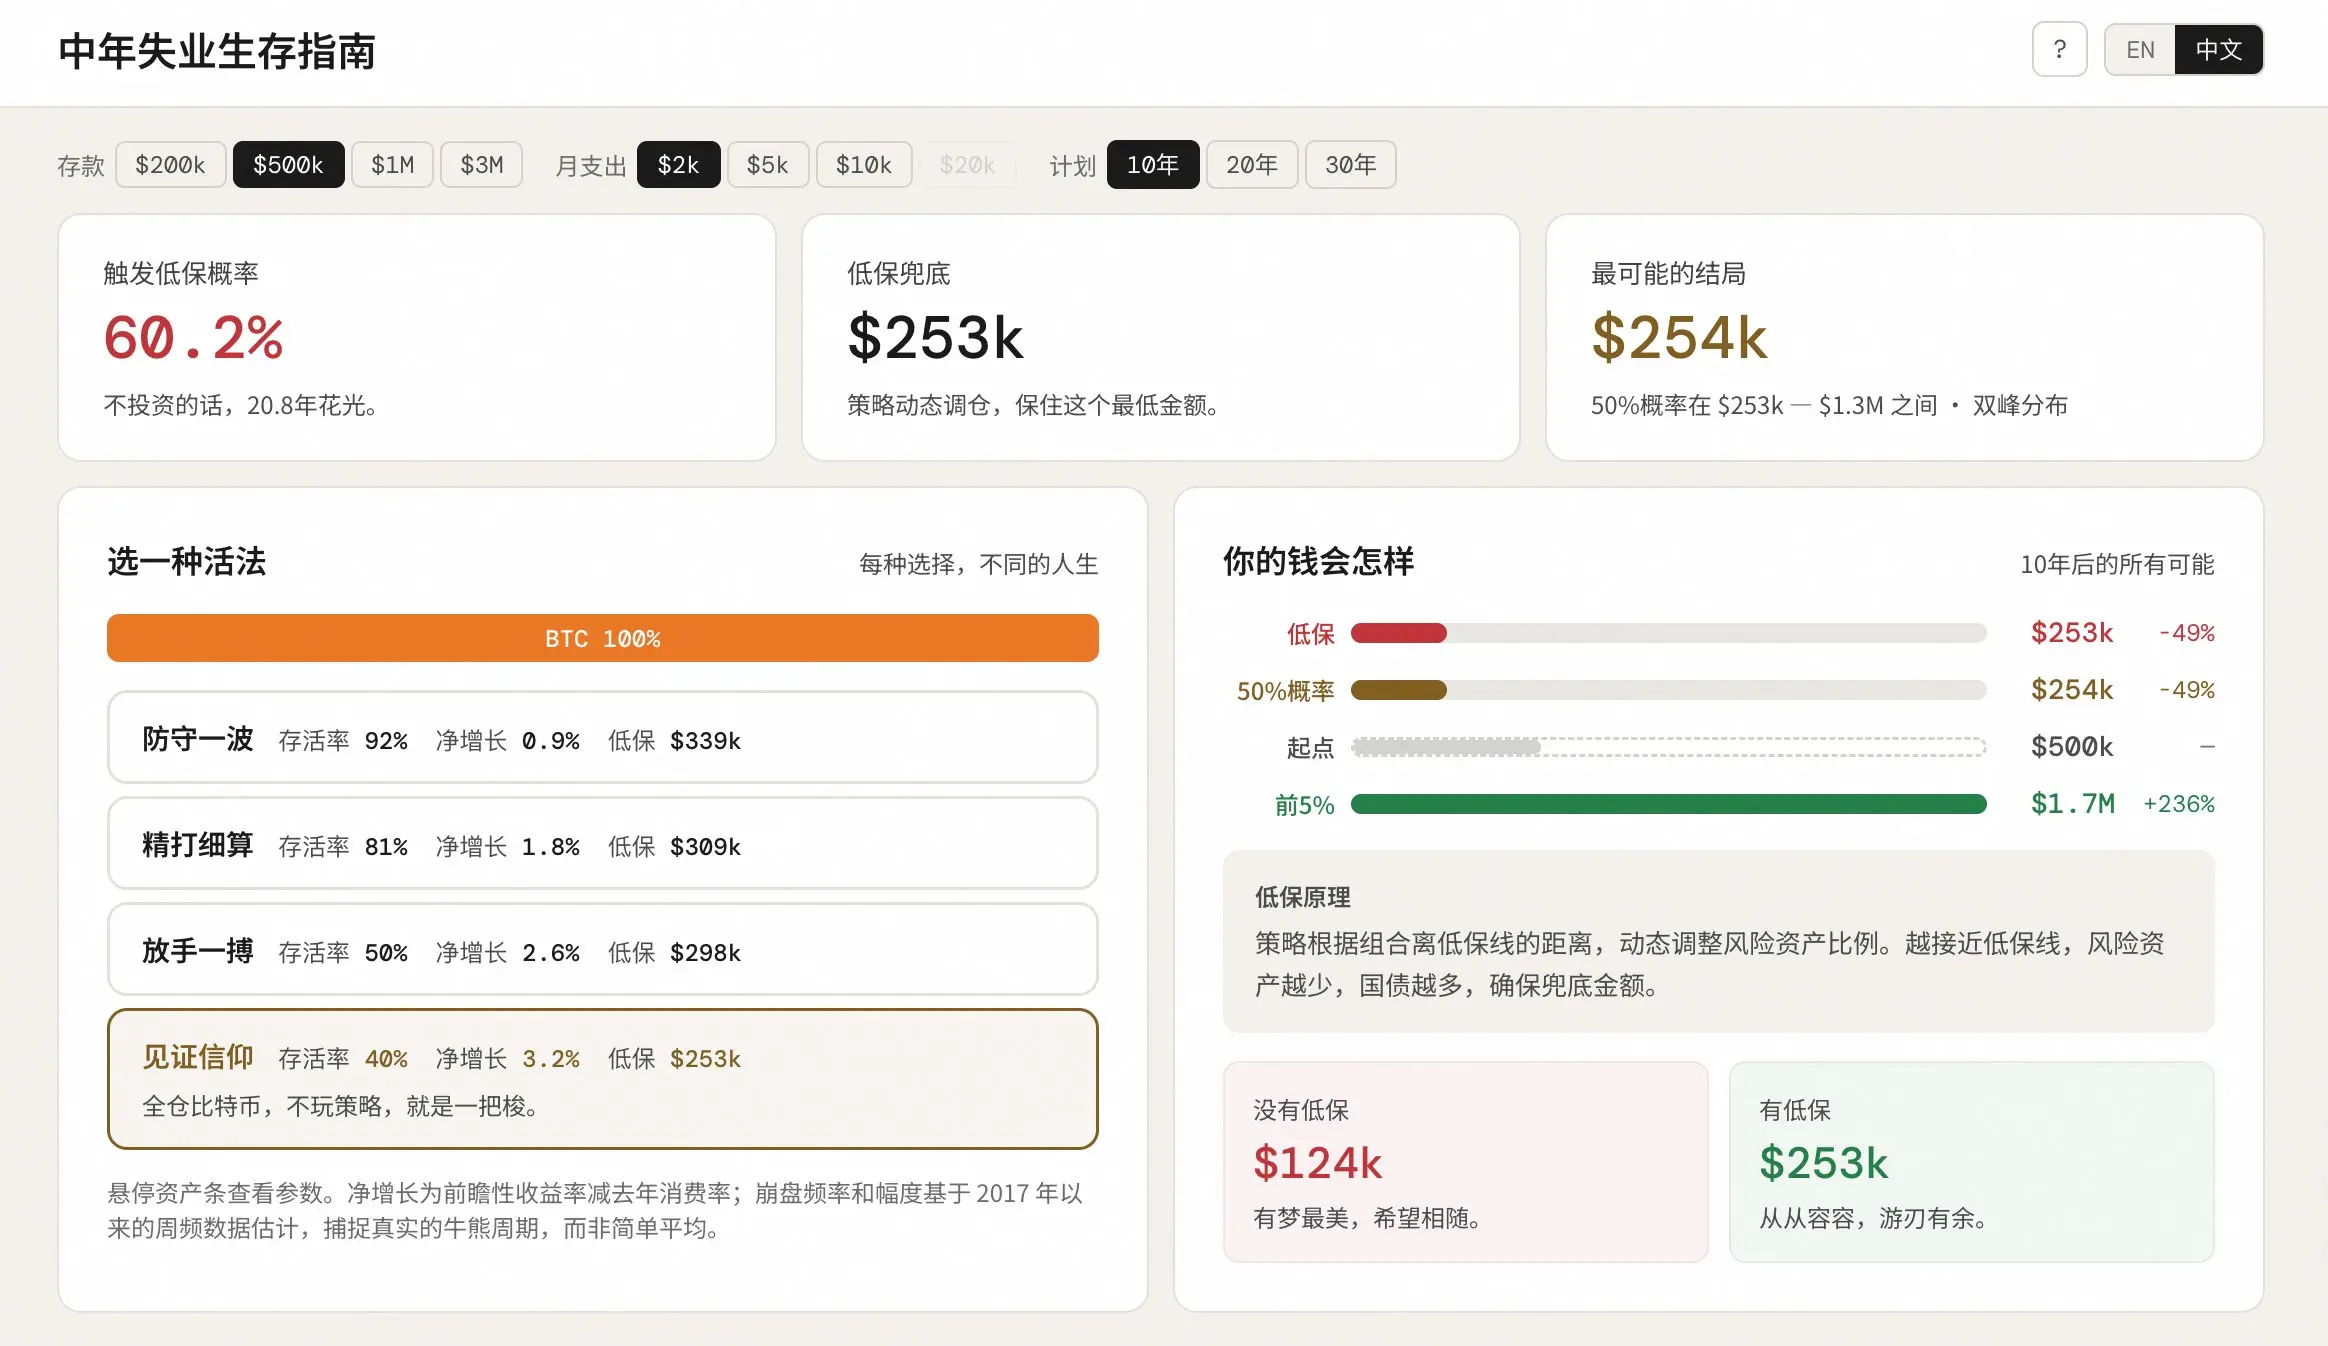Set monthly spending to $10k

[863, 165]
